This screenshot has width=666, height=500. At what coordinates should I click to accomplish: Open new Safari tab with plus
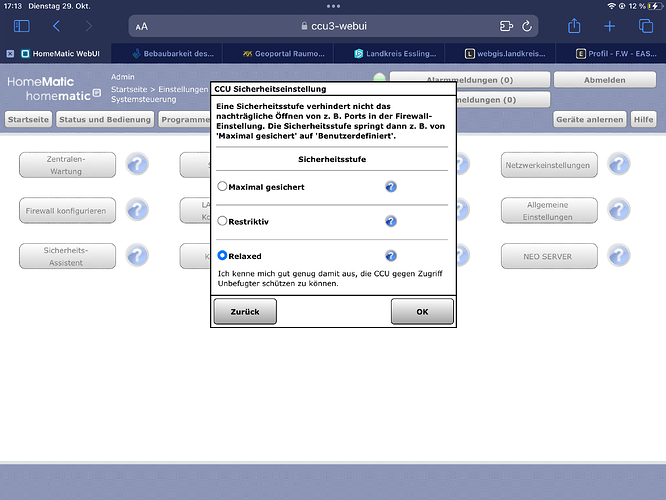pyautogui.click(x=609, y=26)
